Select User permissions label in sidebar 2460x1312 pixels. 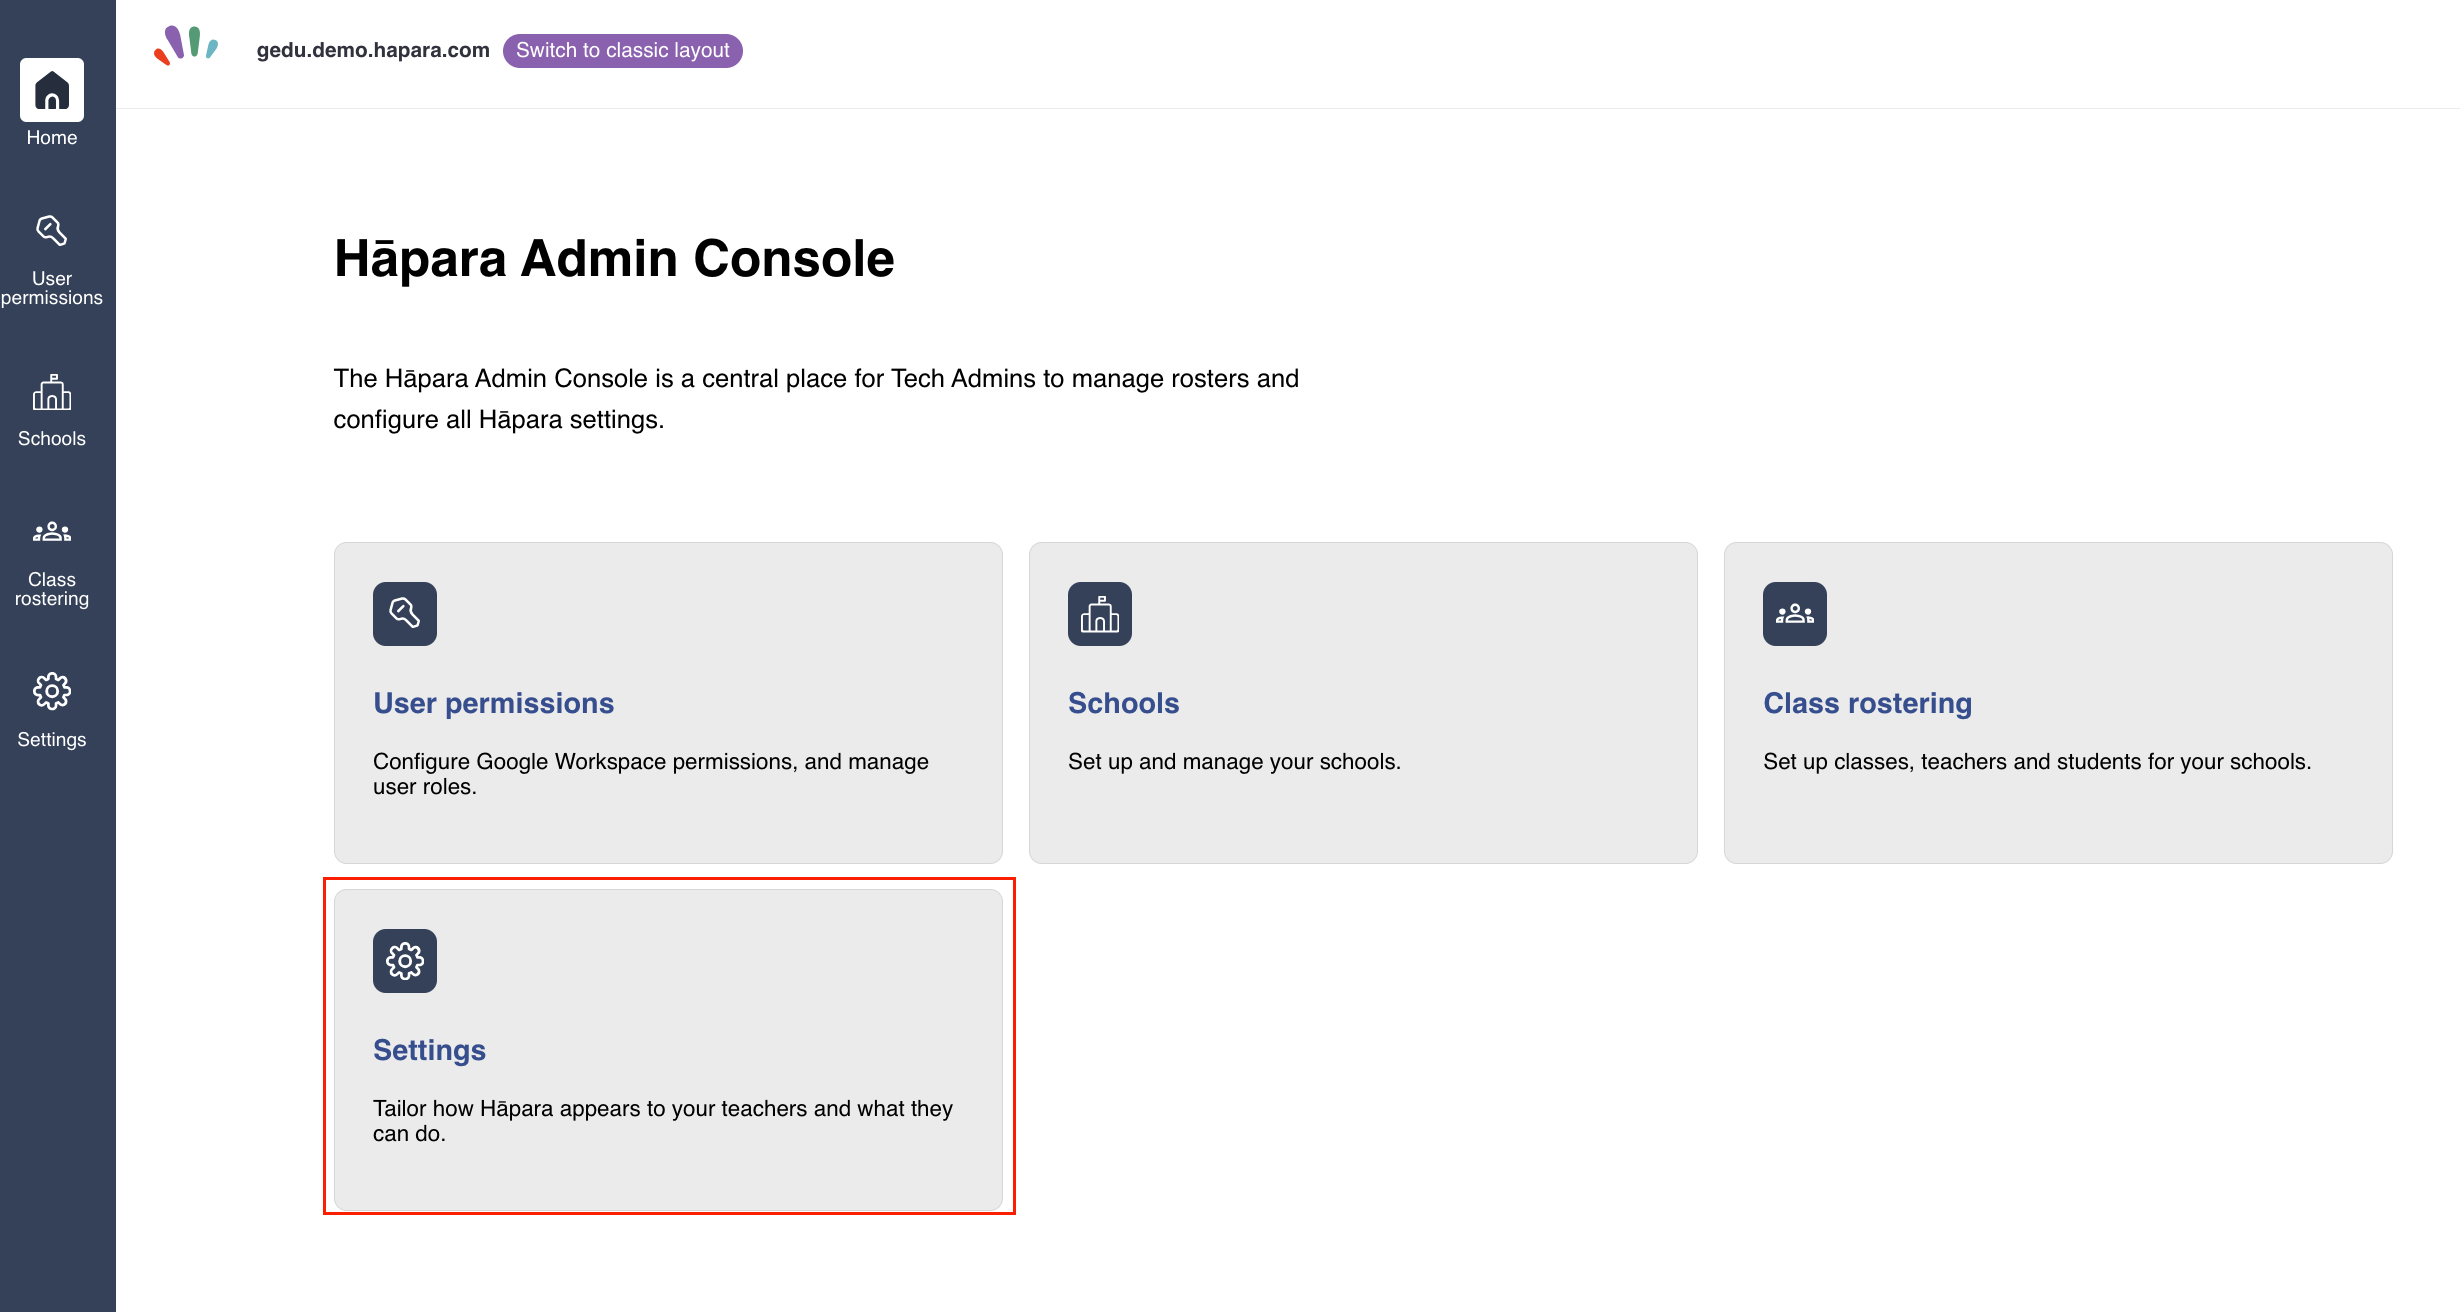52,288
